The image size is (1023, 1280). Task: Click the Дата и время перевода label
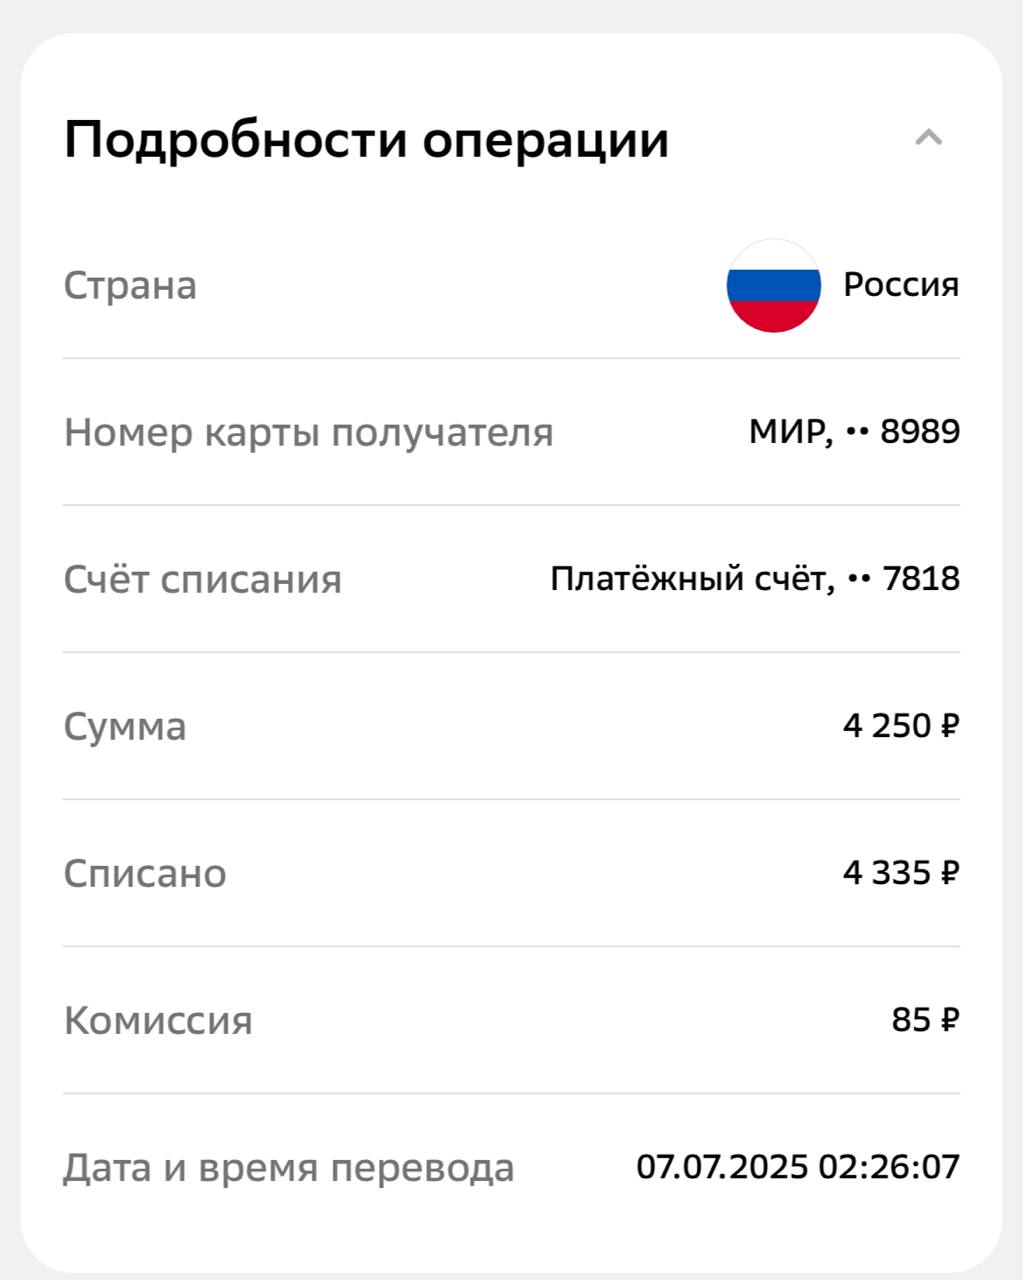(289, 1168)
